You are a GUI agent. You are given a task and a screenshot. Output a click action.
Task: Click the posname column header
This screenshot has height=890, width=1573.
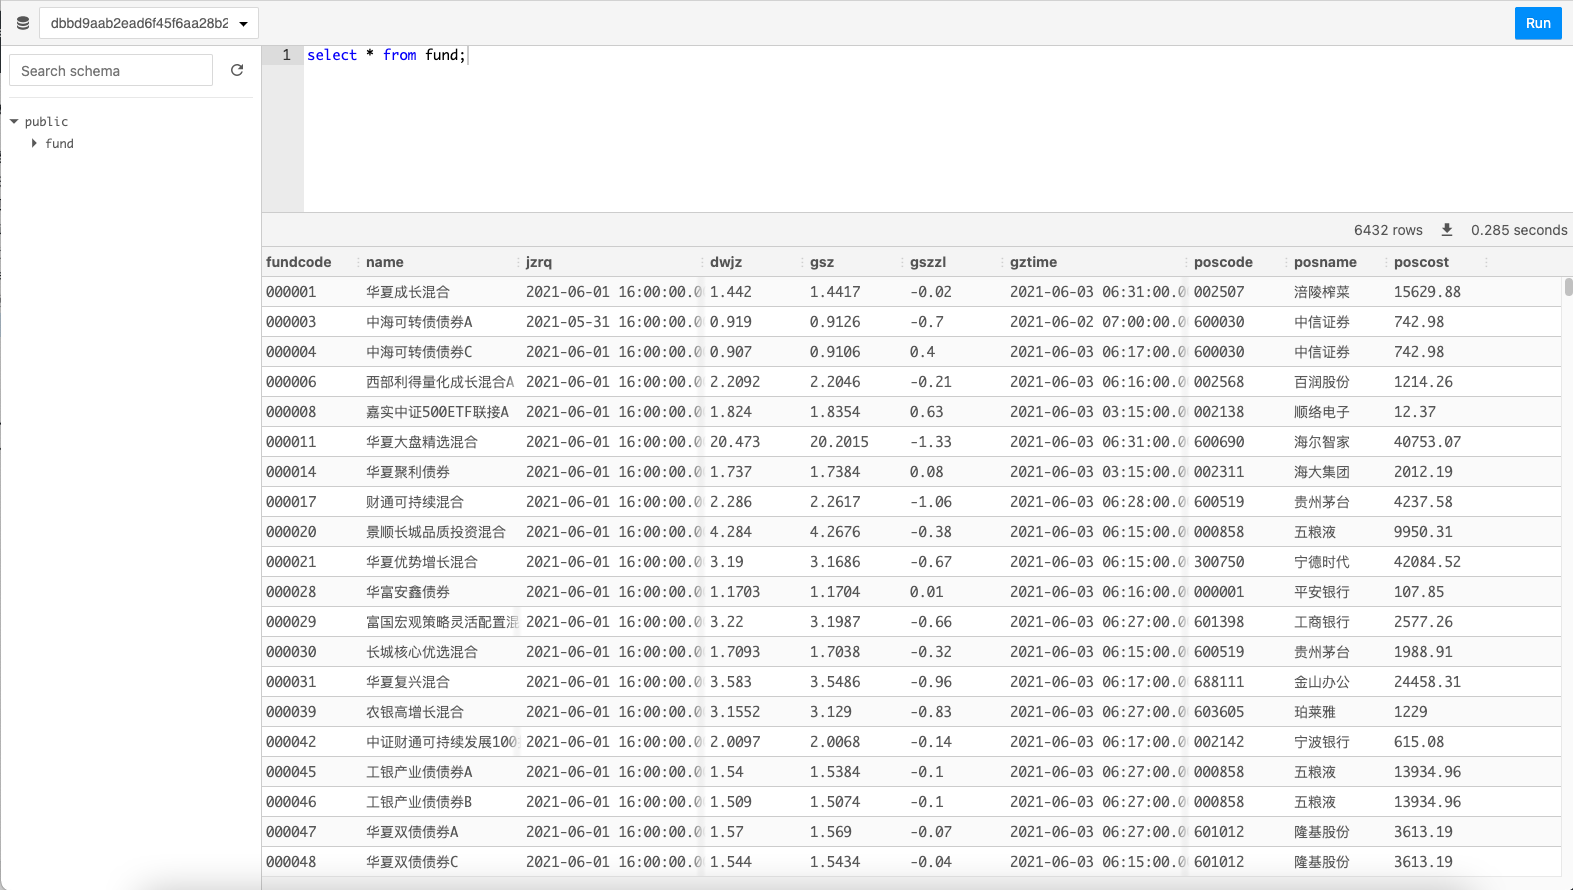[x=1325, y=262]
